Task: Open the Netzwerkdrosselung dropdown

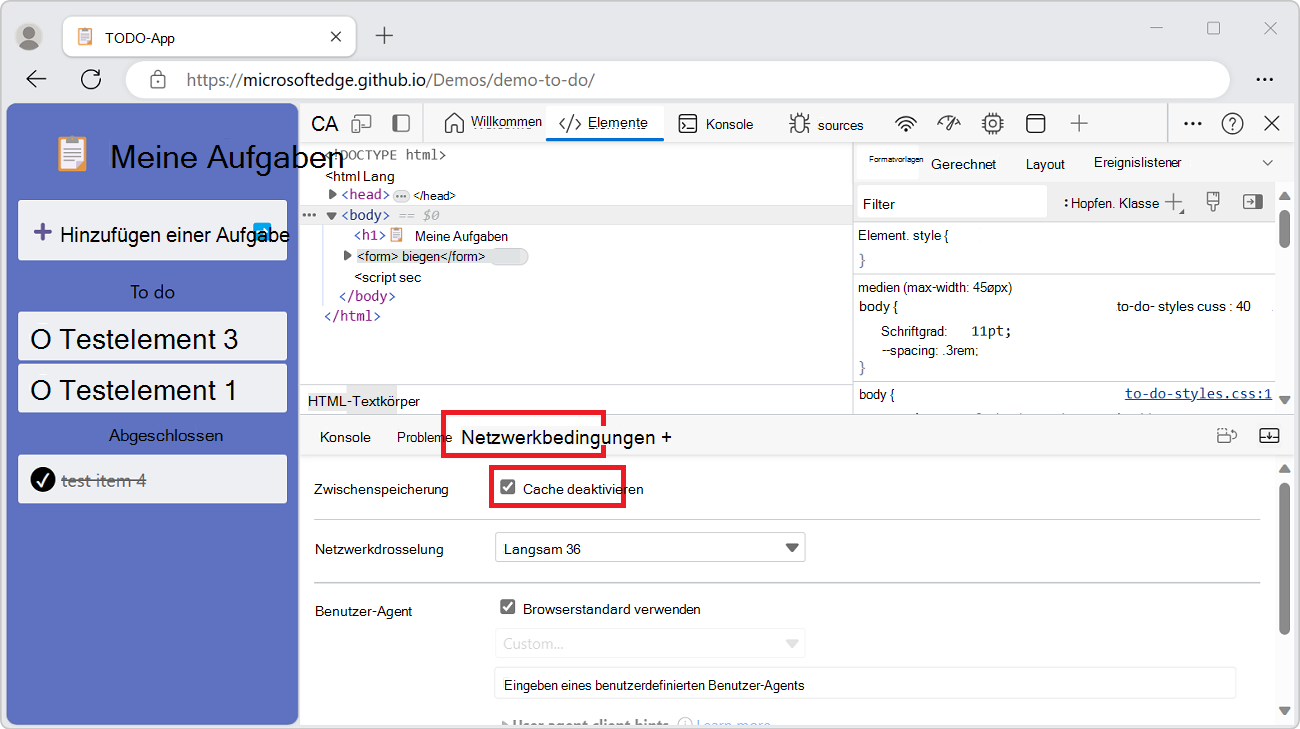Action: click(x=649, y=548)
